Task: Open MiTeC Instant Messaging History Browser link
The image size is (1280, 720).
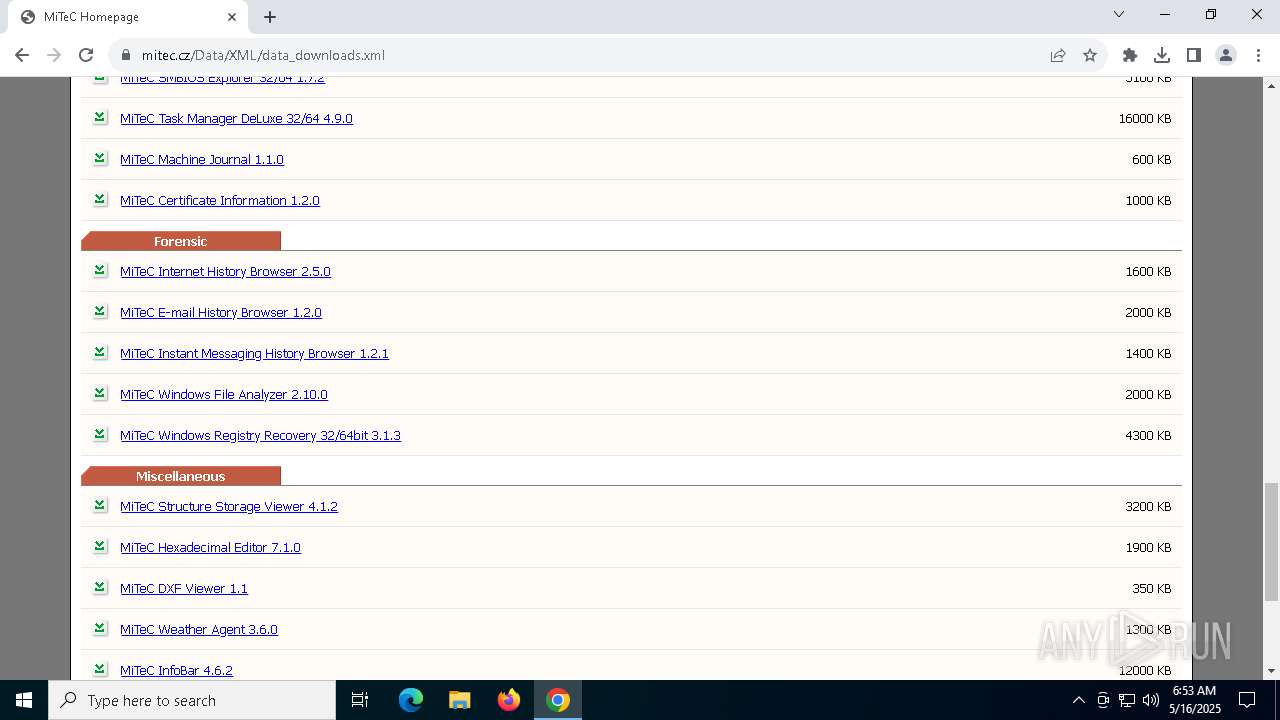Action: point(254,353)
